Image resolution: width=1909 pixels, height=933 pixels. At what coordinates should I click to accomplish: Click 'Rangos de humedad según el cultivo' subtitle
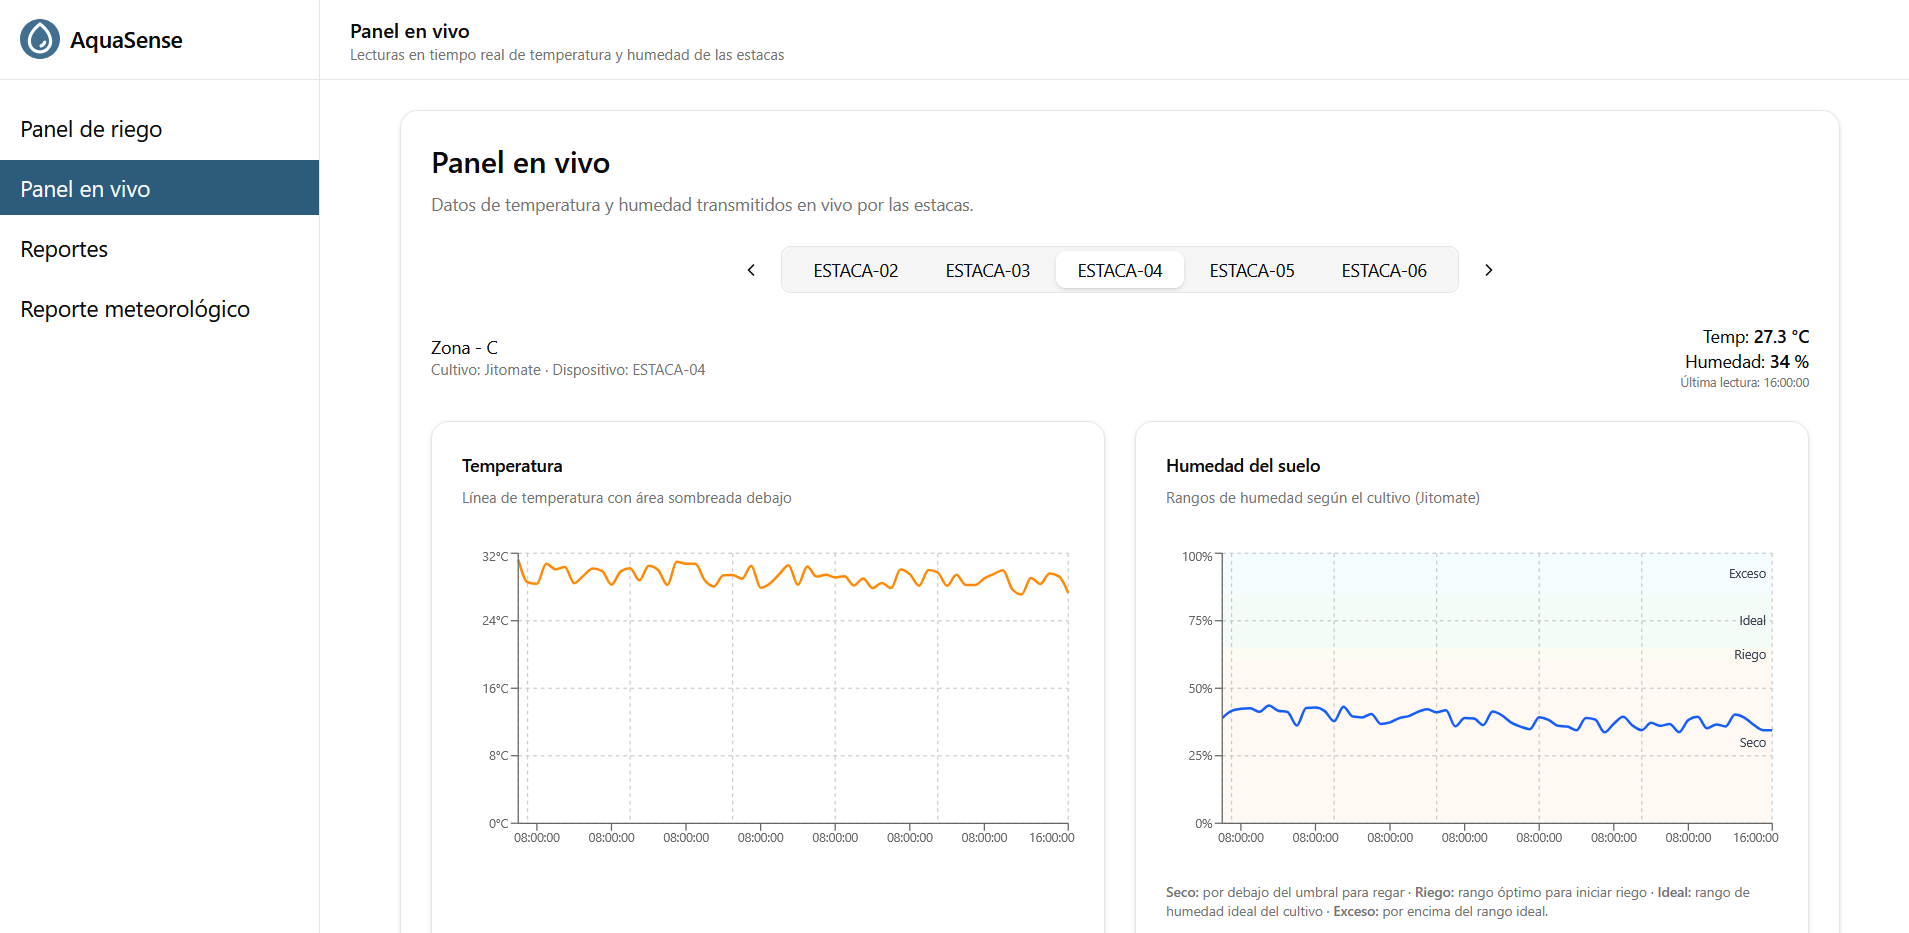(x=1322, y=498)
